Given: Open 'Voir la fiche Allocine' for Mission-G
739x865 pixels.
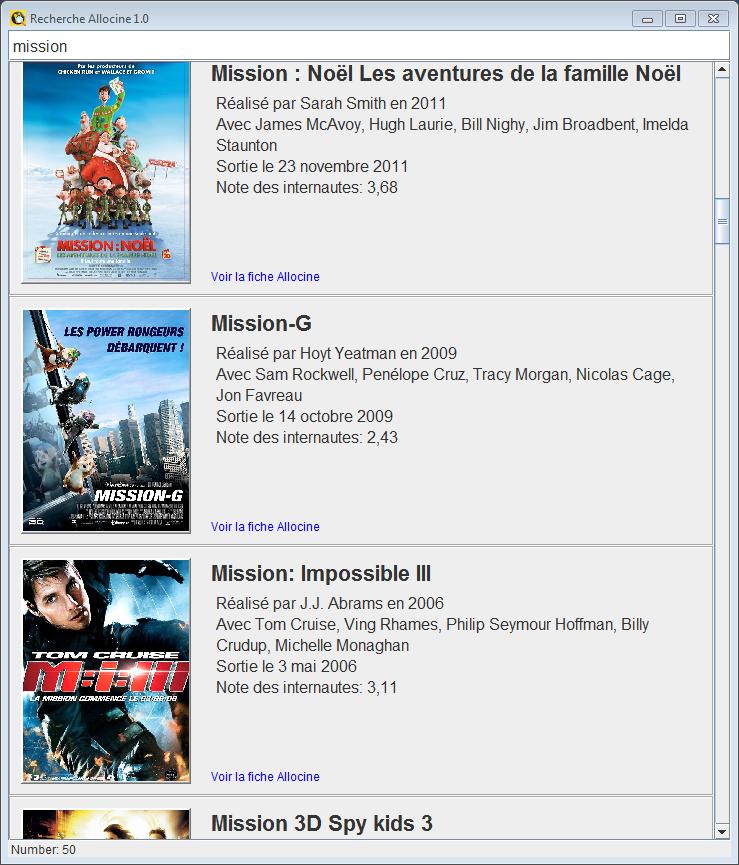Looking at the screenshot, I should [x=265, y=527].
